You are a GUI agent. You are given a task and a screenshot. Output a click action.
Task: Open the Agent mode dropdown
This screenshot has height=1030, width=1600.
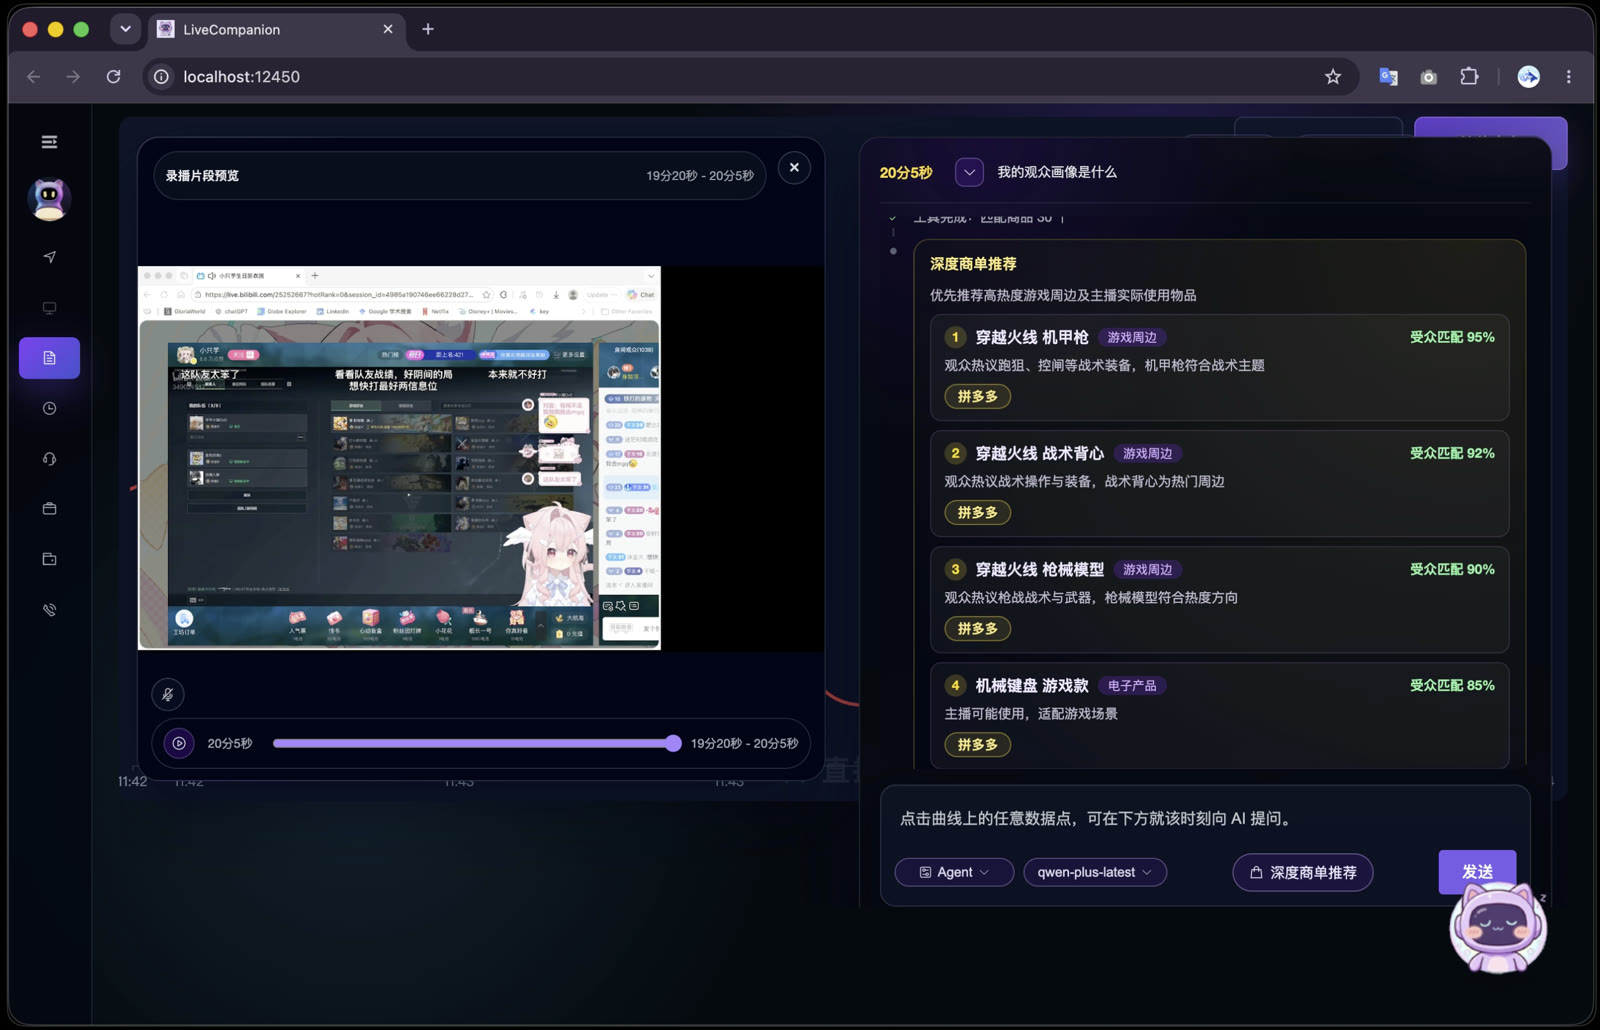[x=954, y=872]
